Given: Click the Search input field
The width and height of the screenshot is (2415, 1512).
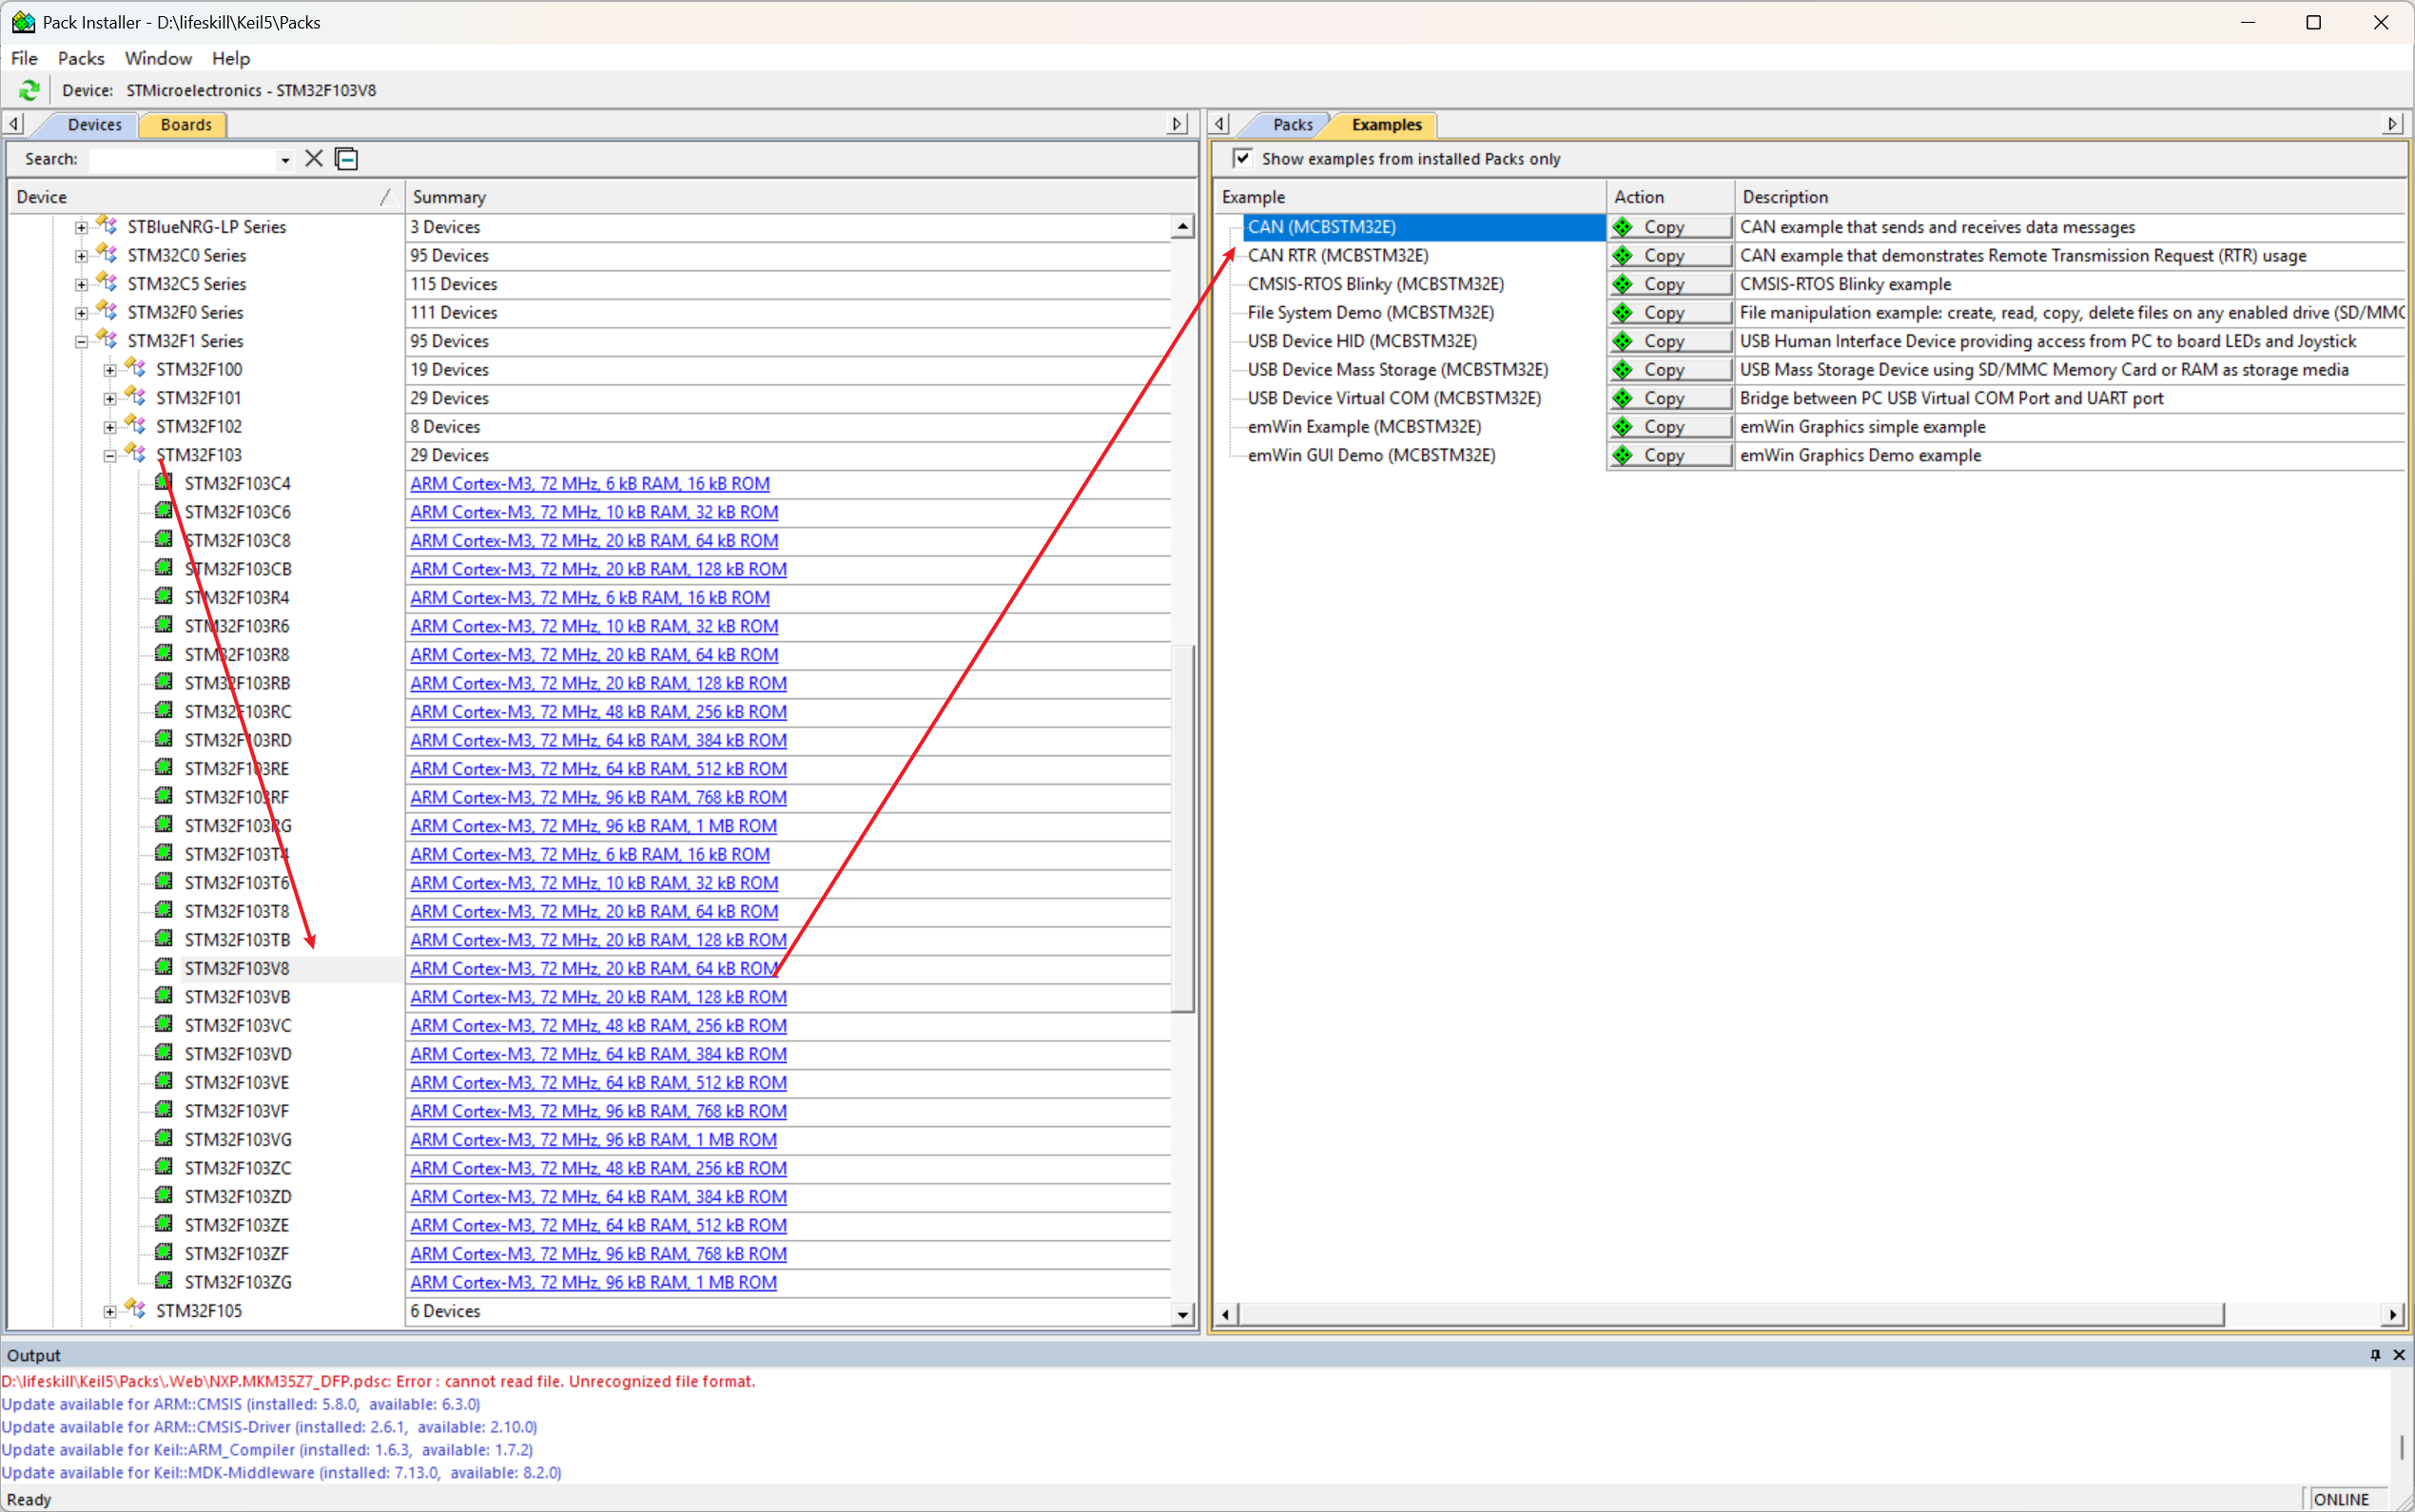Looking at the screenshot, I should coord(182,160).
